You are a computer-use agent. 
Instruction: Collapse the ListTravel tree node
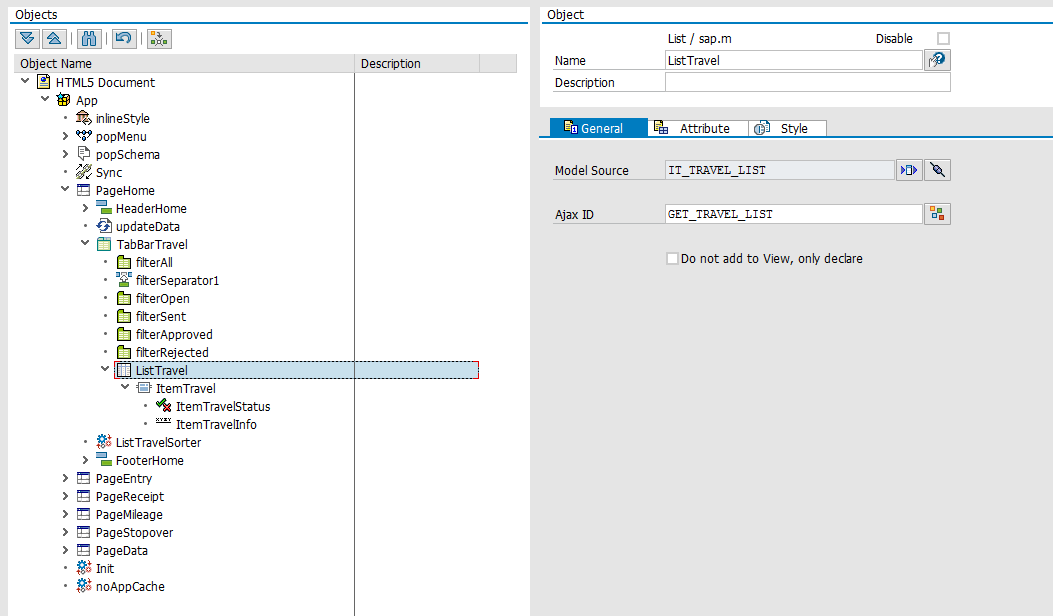click(105, 370)
